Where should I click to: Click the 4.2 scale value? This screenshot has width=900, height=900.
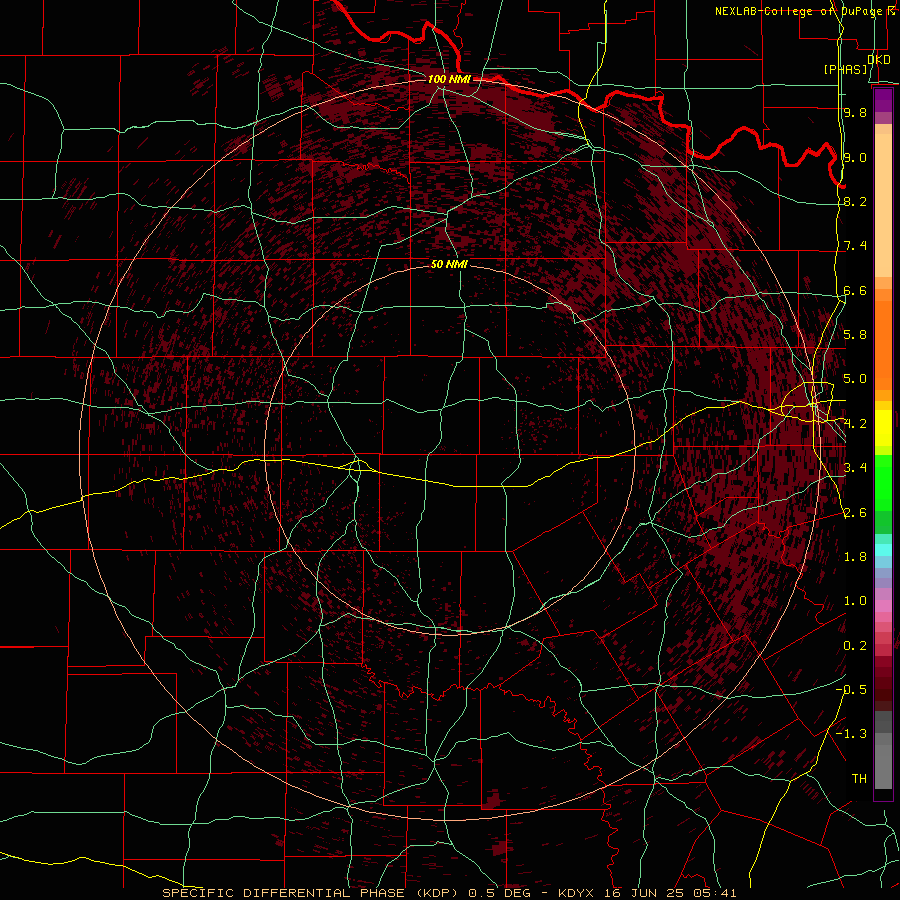coord(855,424)
